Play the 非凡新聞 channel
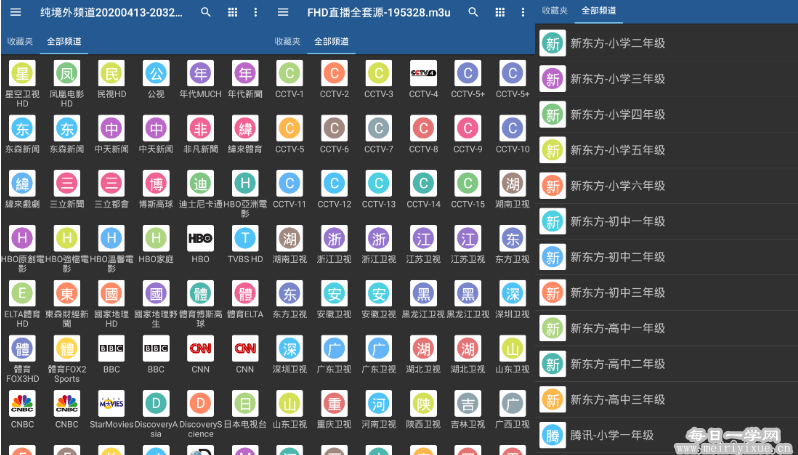Viewport: 798px width, 455px height. click(201, 134)
